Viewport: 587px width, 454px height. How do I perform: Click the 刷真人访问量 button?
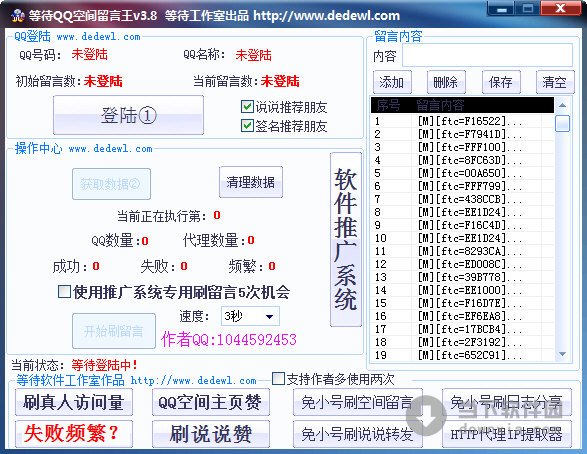[x=74, y=402]
